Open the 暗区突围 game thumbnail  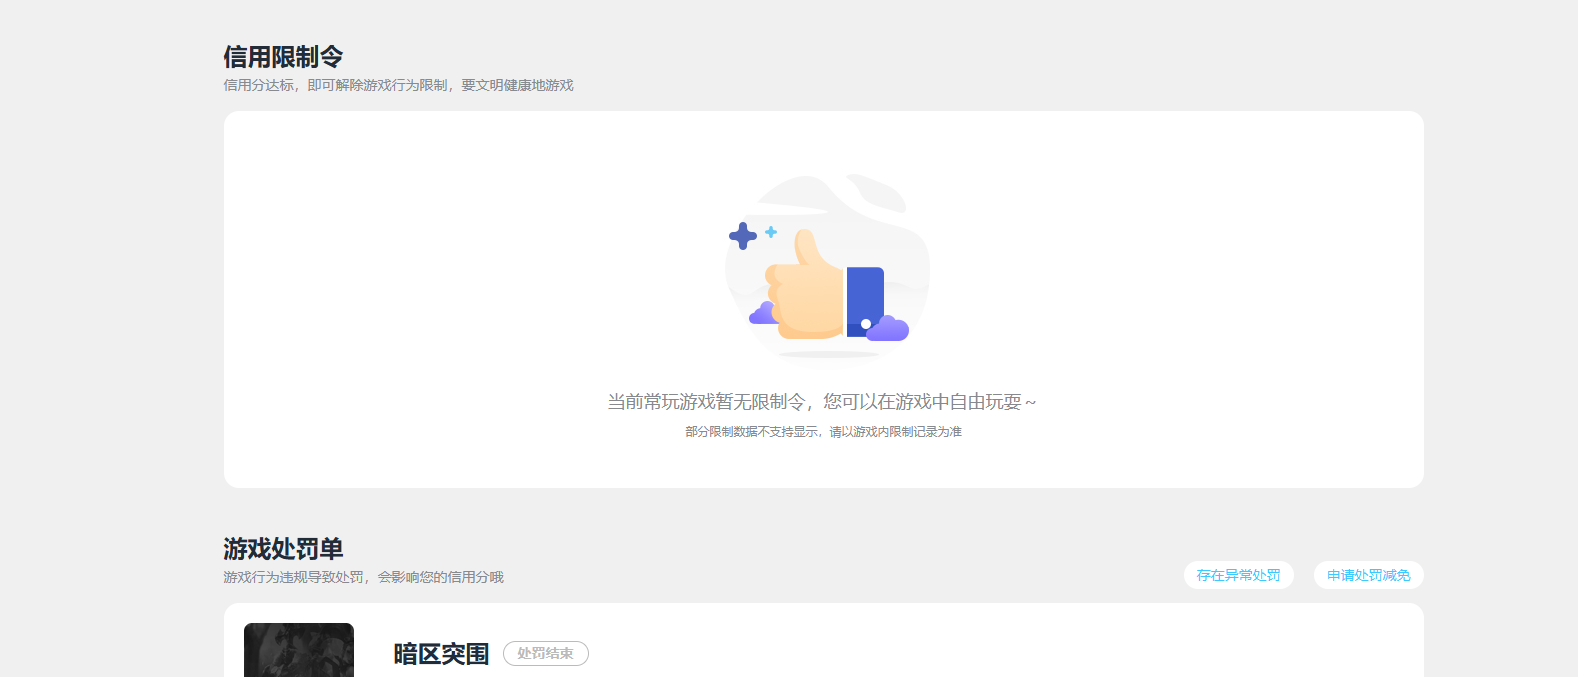point(299,650)
